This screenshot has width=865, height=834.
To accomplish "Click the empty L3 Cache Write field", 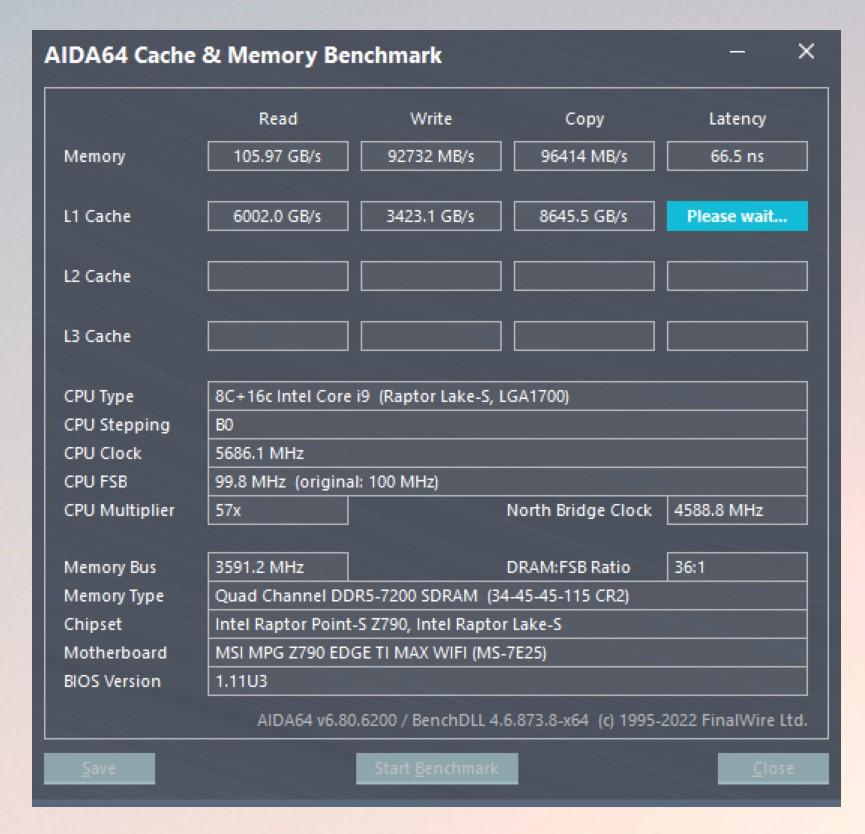I will coord(431,336).
